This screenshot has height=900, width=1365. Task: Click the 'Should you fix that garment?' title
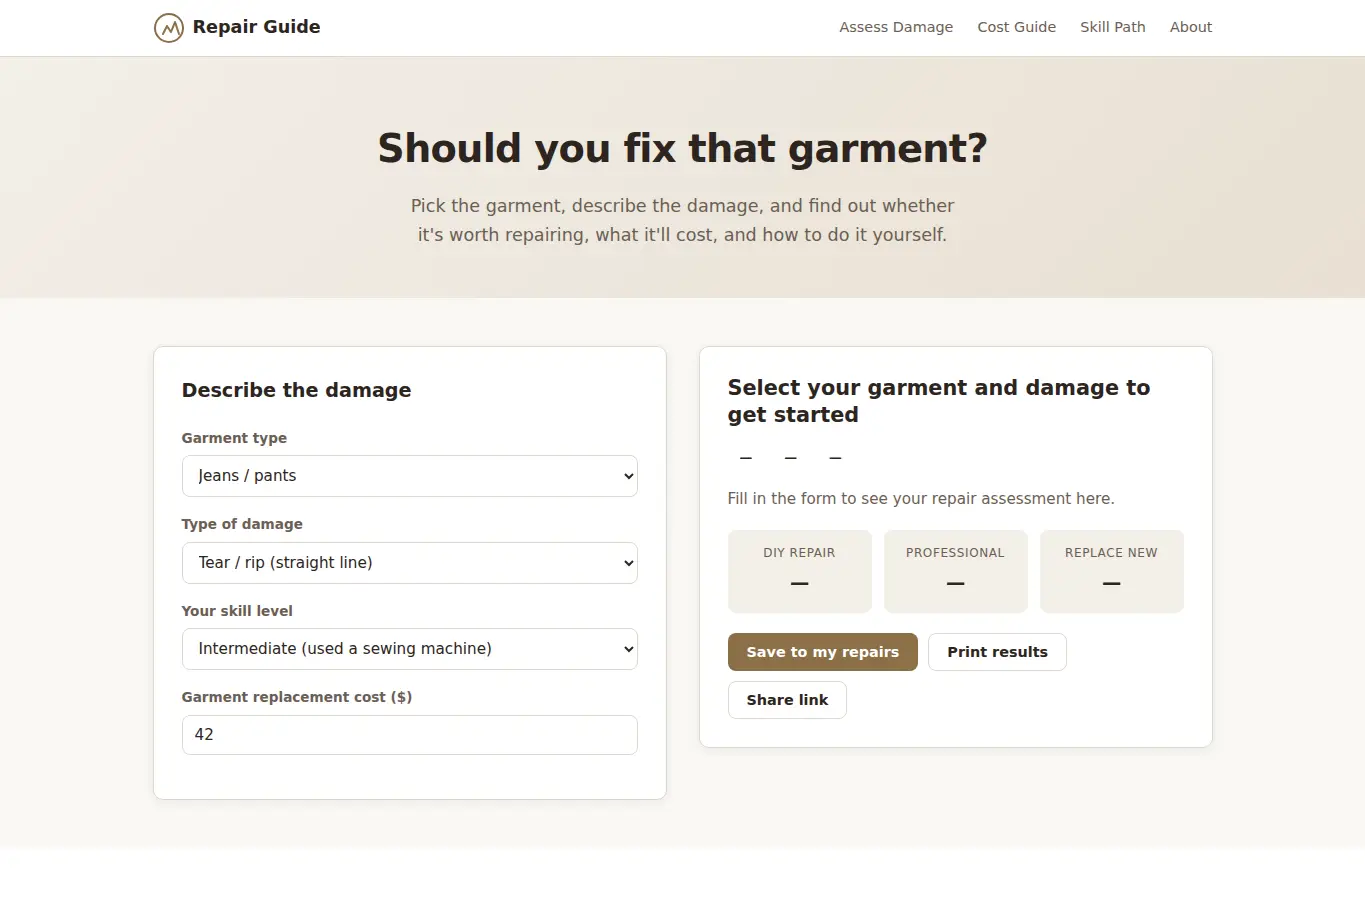click(x=682, y=148)
